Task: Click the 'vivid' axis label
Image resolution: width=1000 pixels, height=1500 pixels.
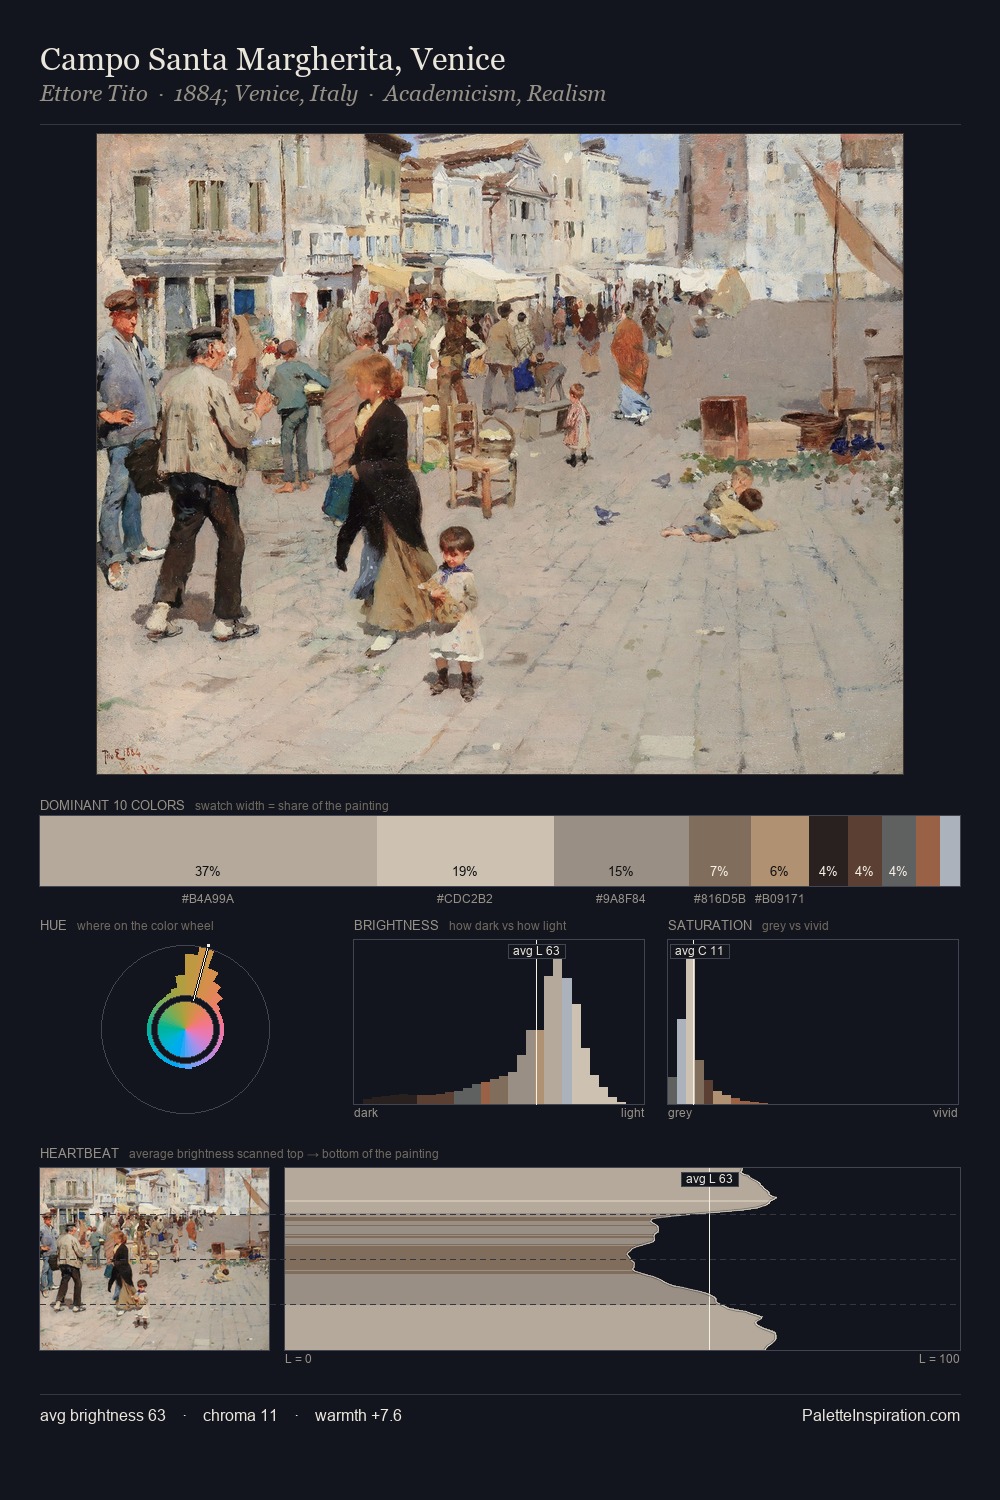Action: [945, 1113]
